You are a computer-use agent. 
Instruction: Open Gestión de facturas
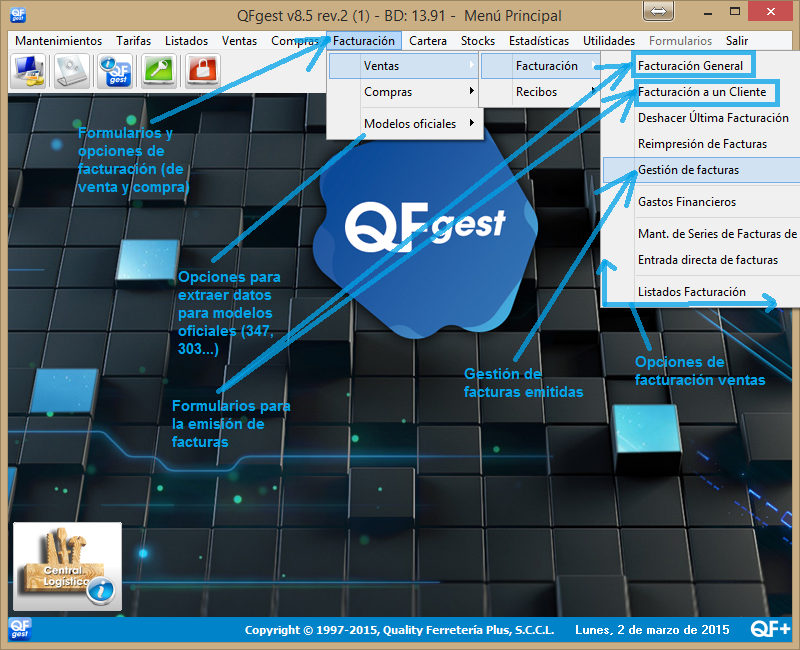pos(702,170)
